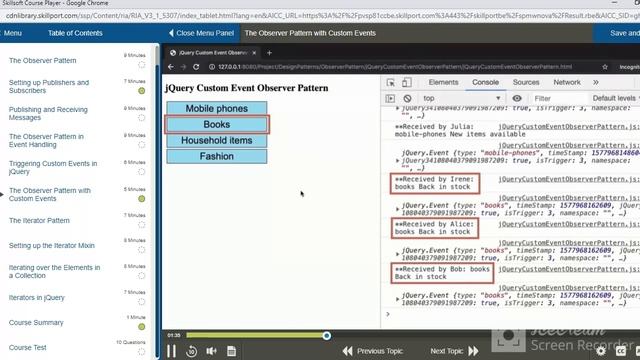Expand jQuery.Event below Received by Bob
This screenshot has height=360, width=640.
coord(398,299)
